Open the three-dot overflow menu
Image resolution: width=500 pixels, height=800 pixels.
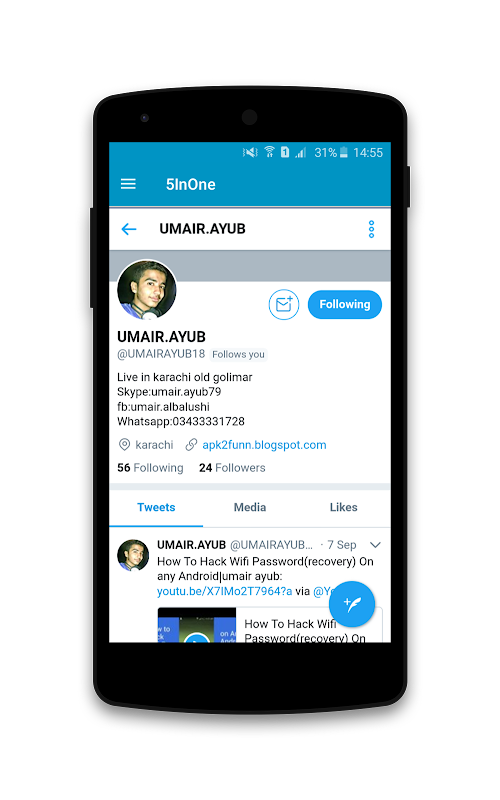(x=371, y=229)
